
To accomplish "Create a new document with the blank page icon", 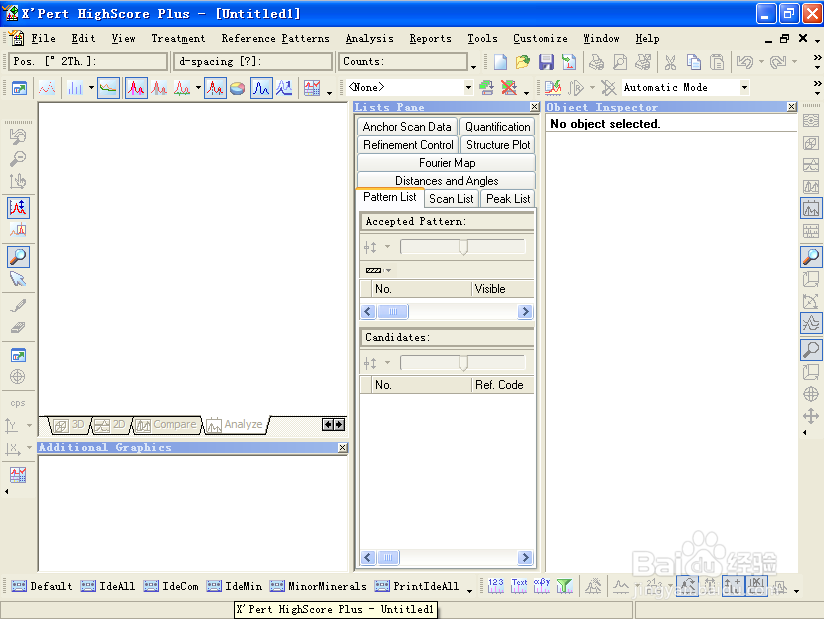I will tap(500, 62).
